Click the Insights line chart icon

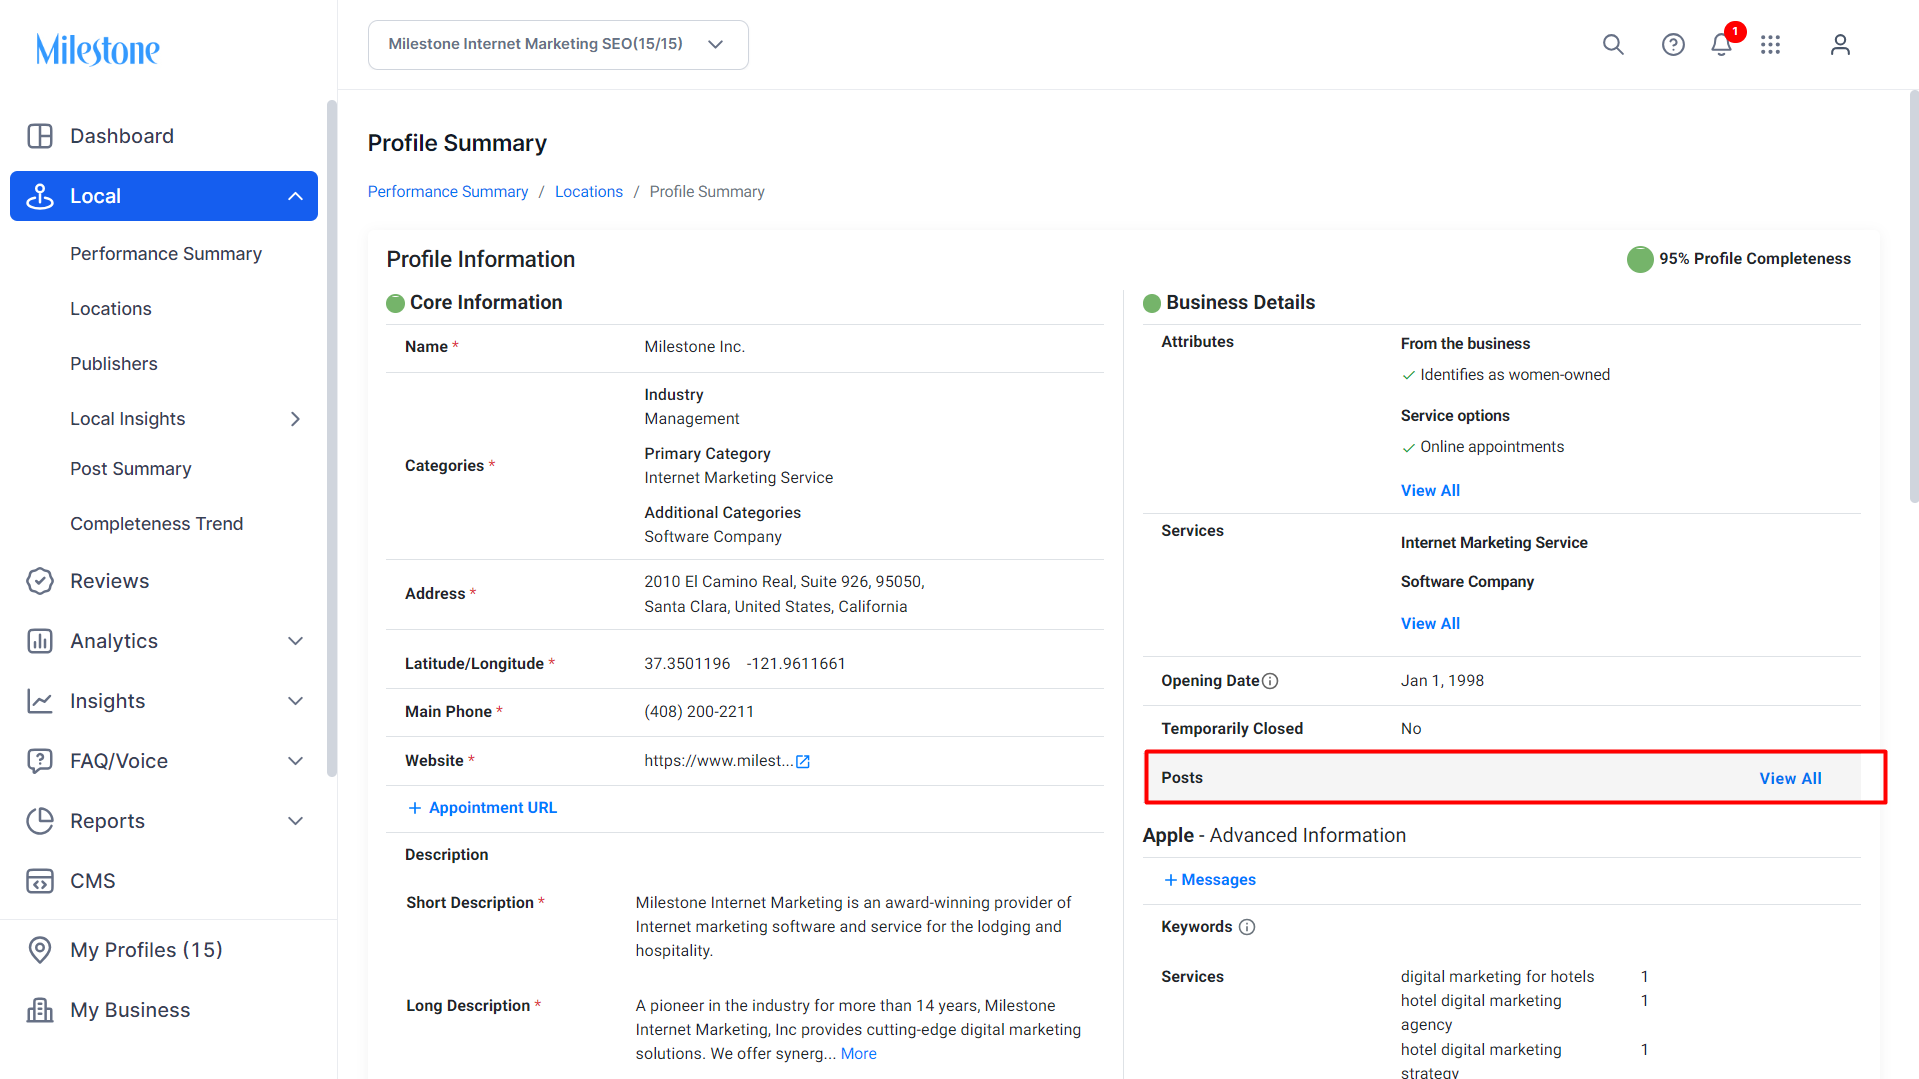[x=40, y=701]
